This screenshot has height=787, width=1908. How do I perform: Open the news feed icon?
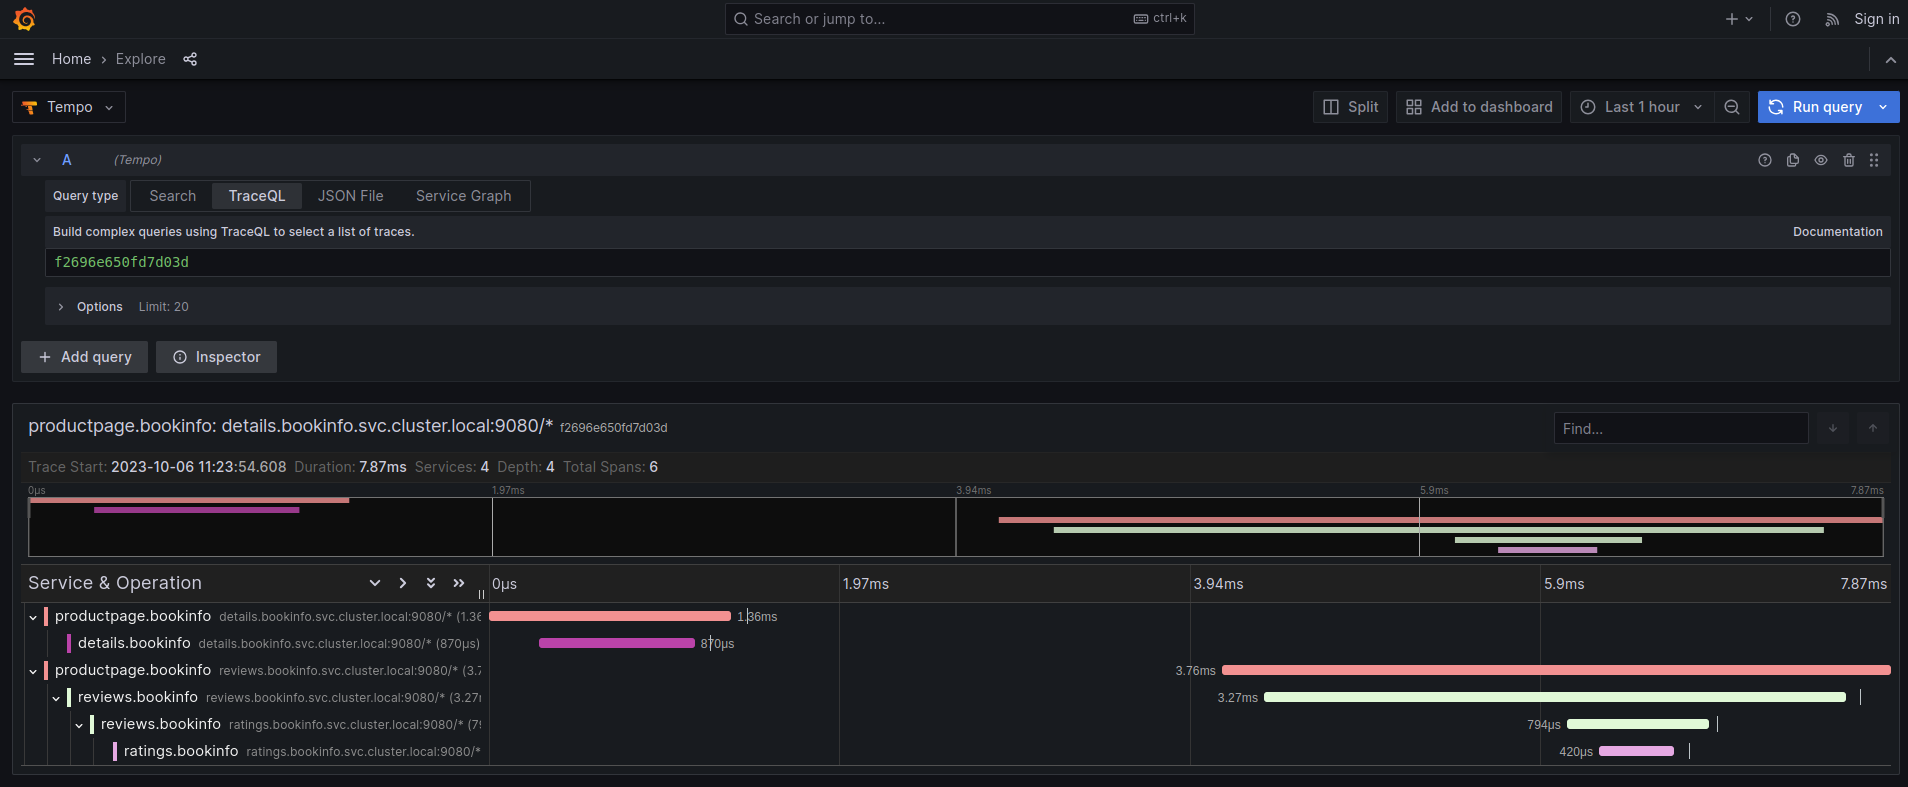click(x=1831, y=19)
